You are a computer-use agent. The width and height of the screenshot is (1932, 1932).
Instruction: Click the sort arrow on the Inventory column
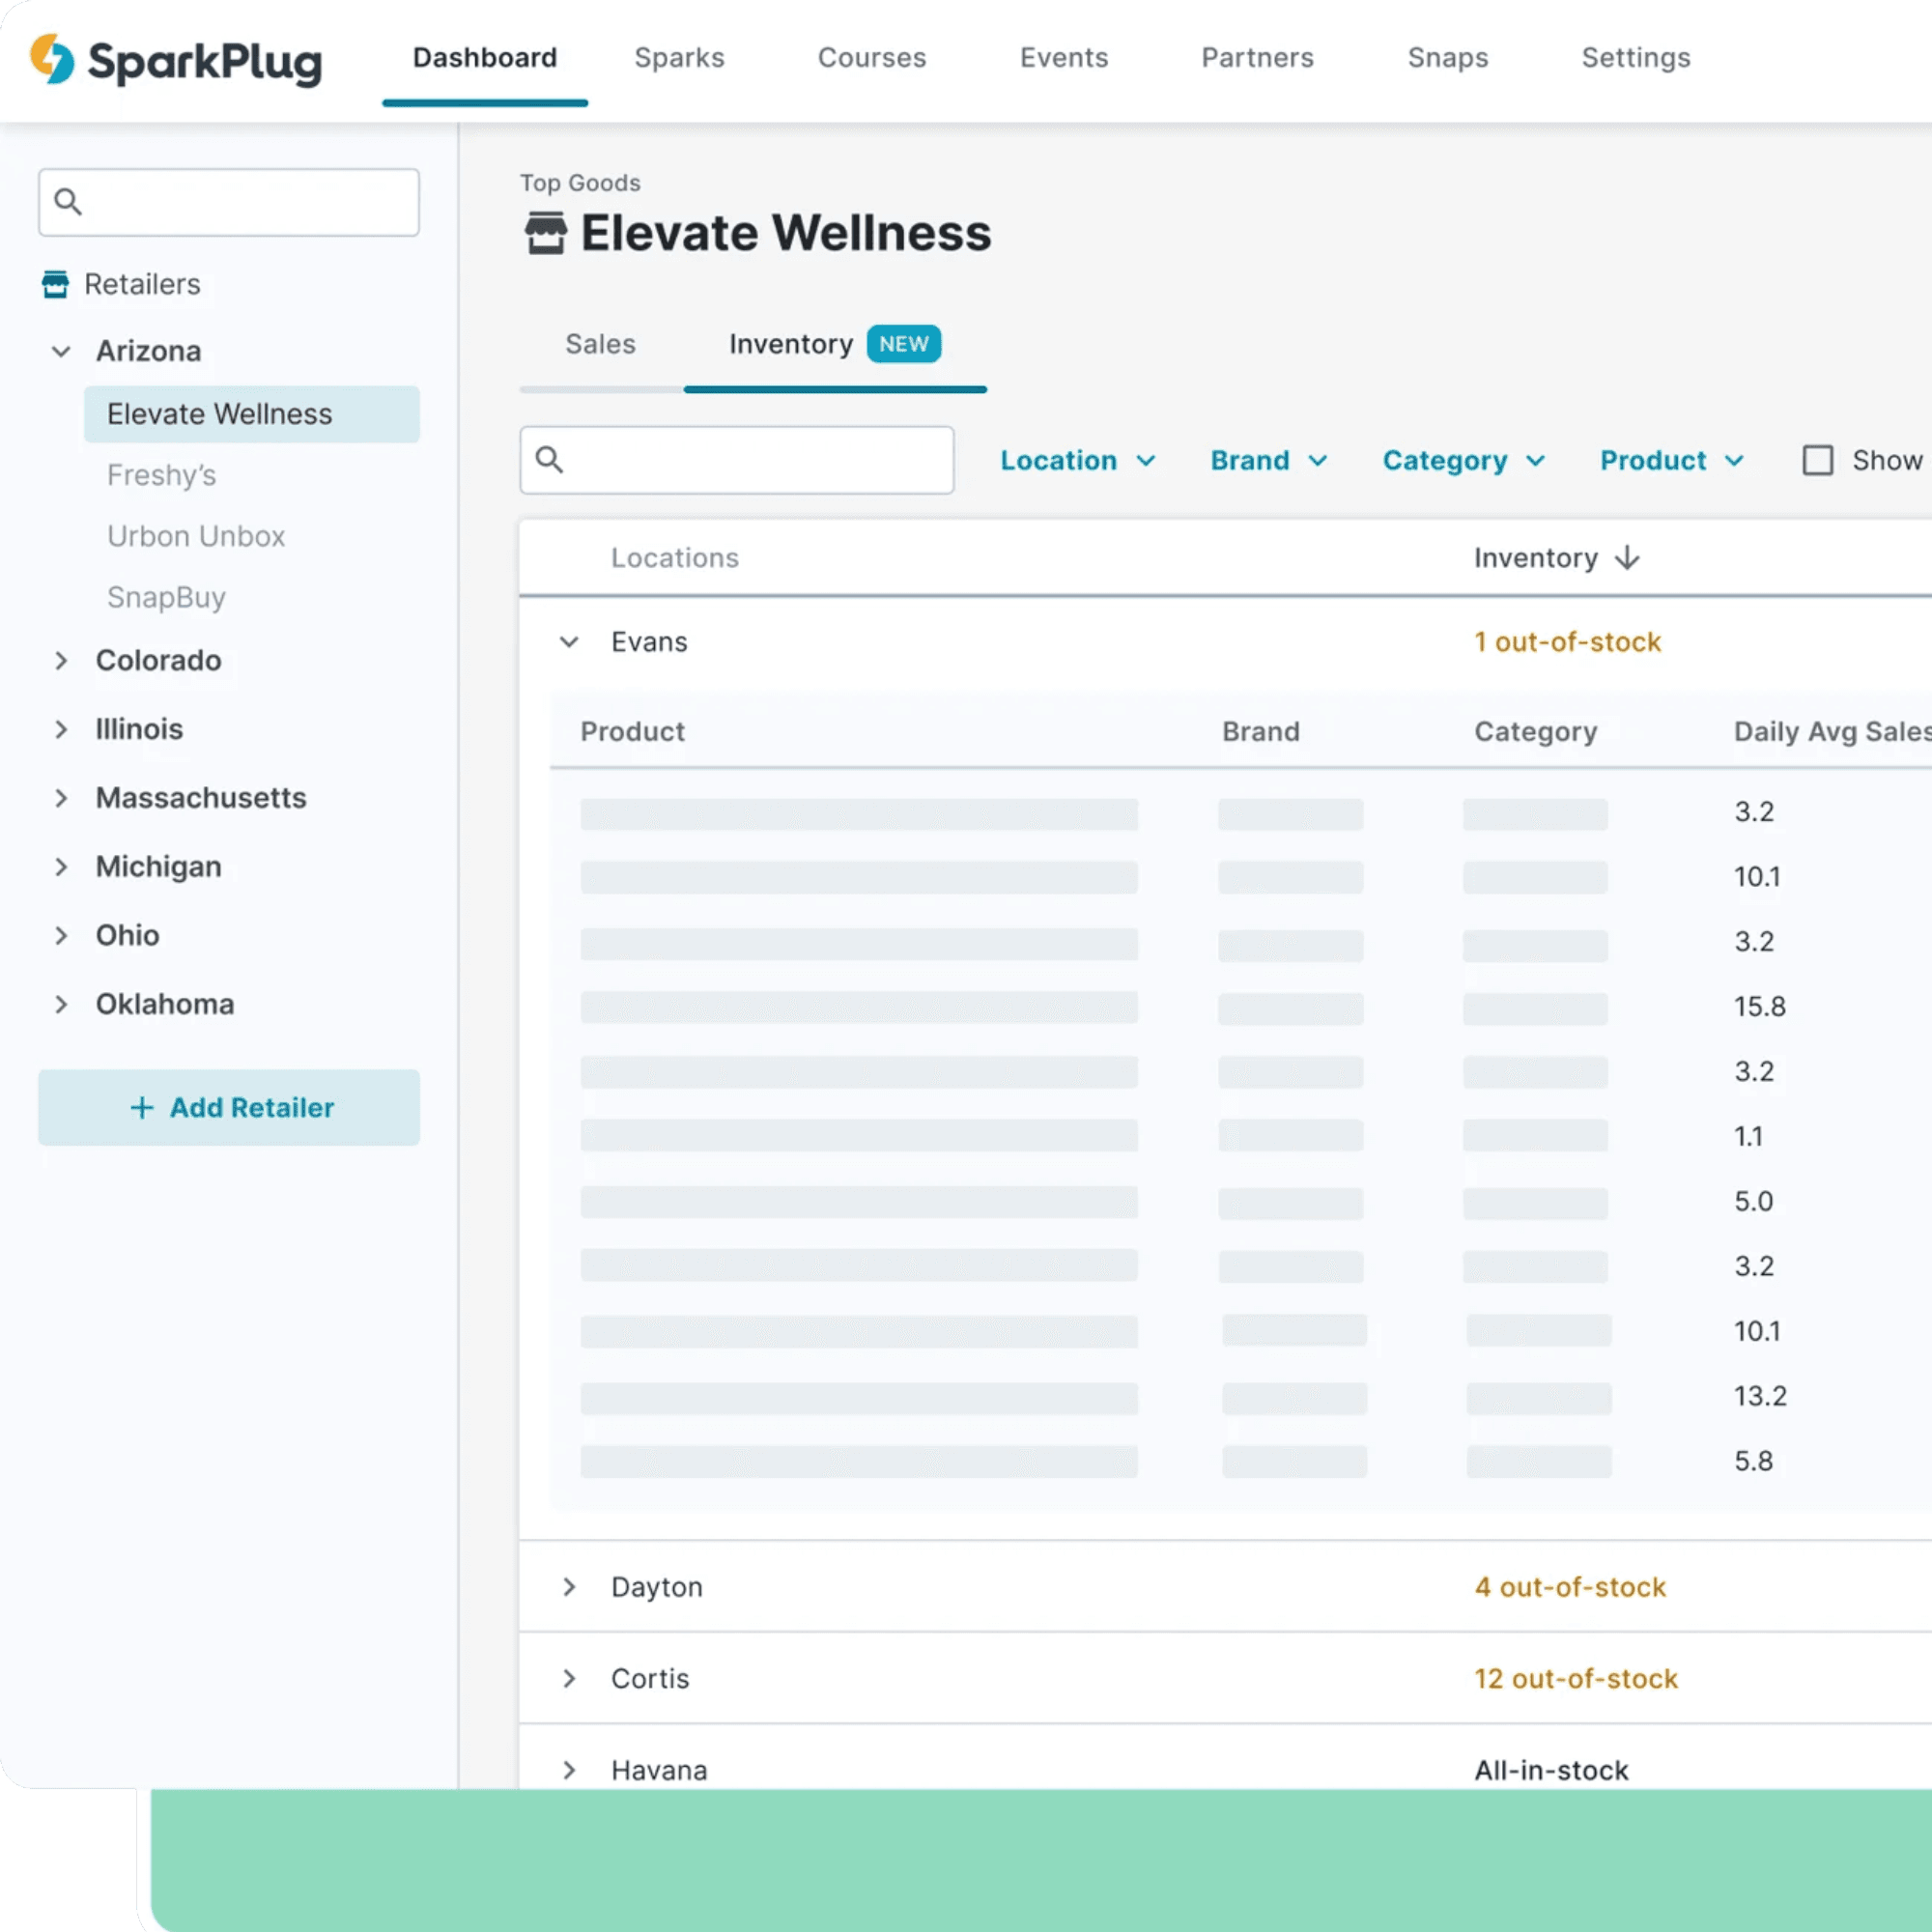pyautogui.click(x=1628, y=558)
